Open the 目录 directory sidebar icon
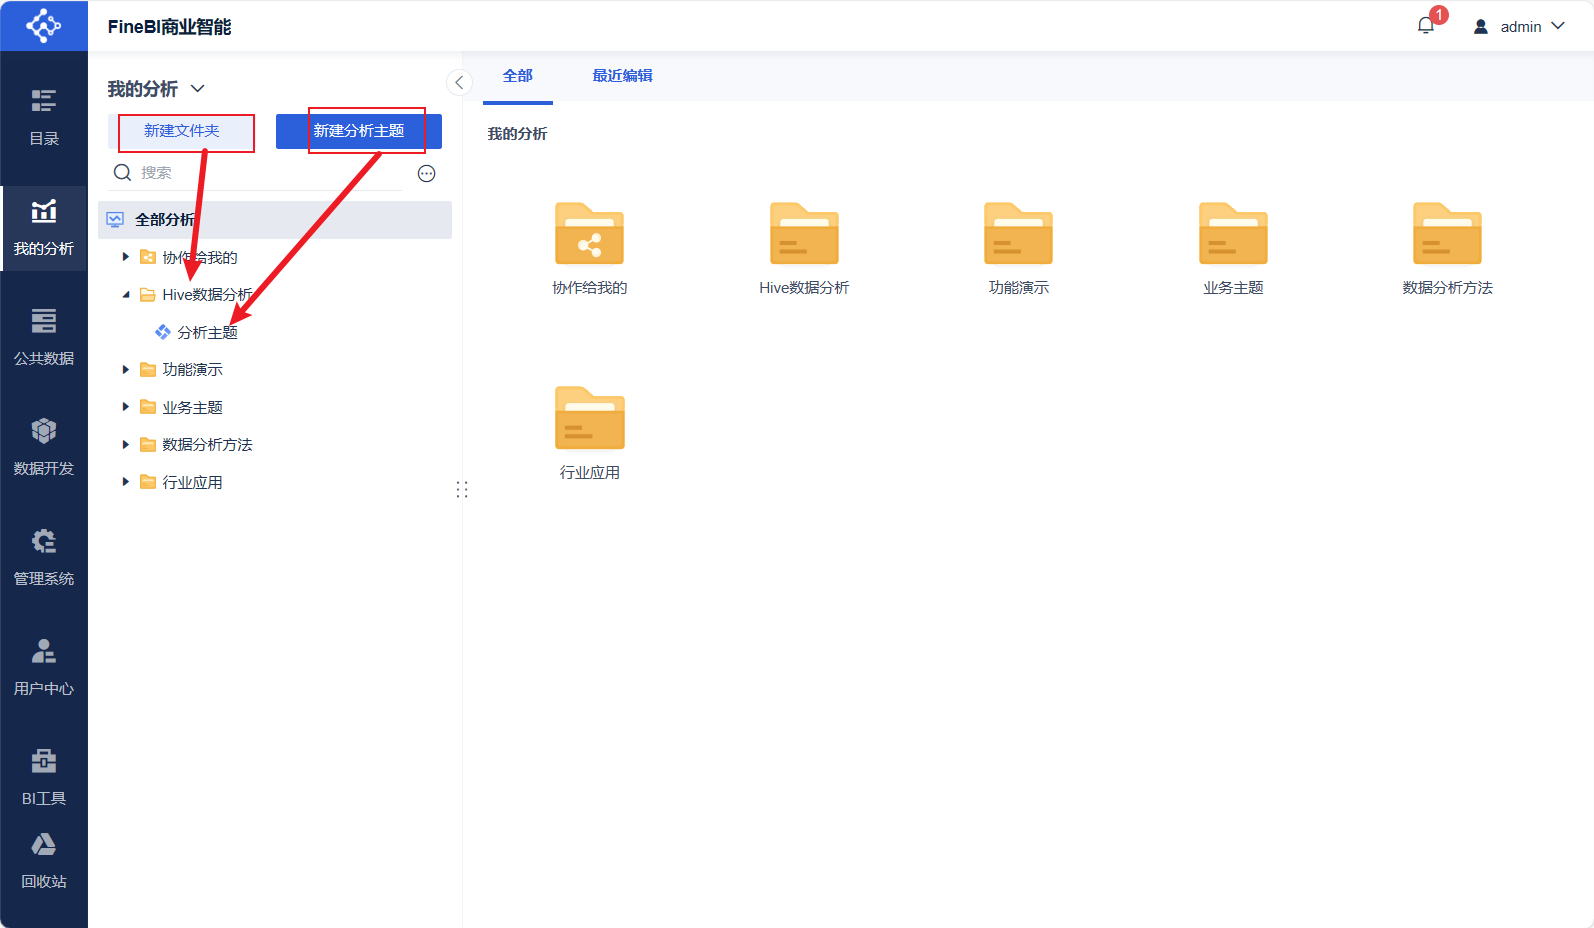The height and width of the screenshot is (928, 1594). point(44,116)
